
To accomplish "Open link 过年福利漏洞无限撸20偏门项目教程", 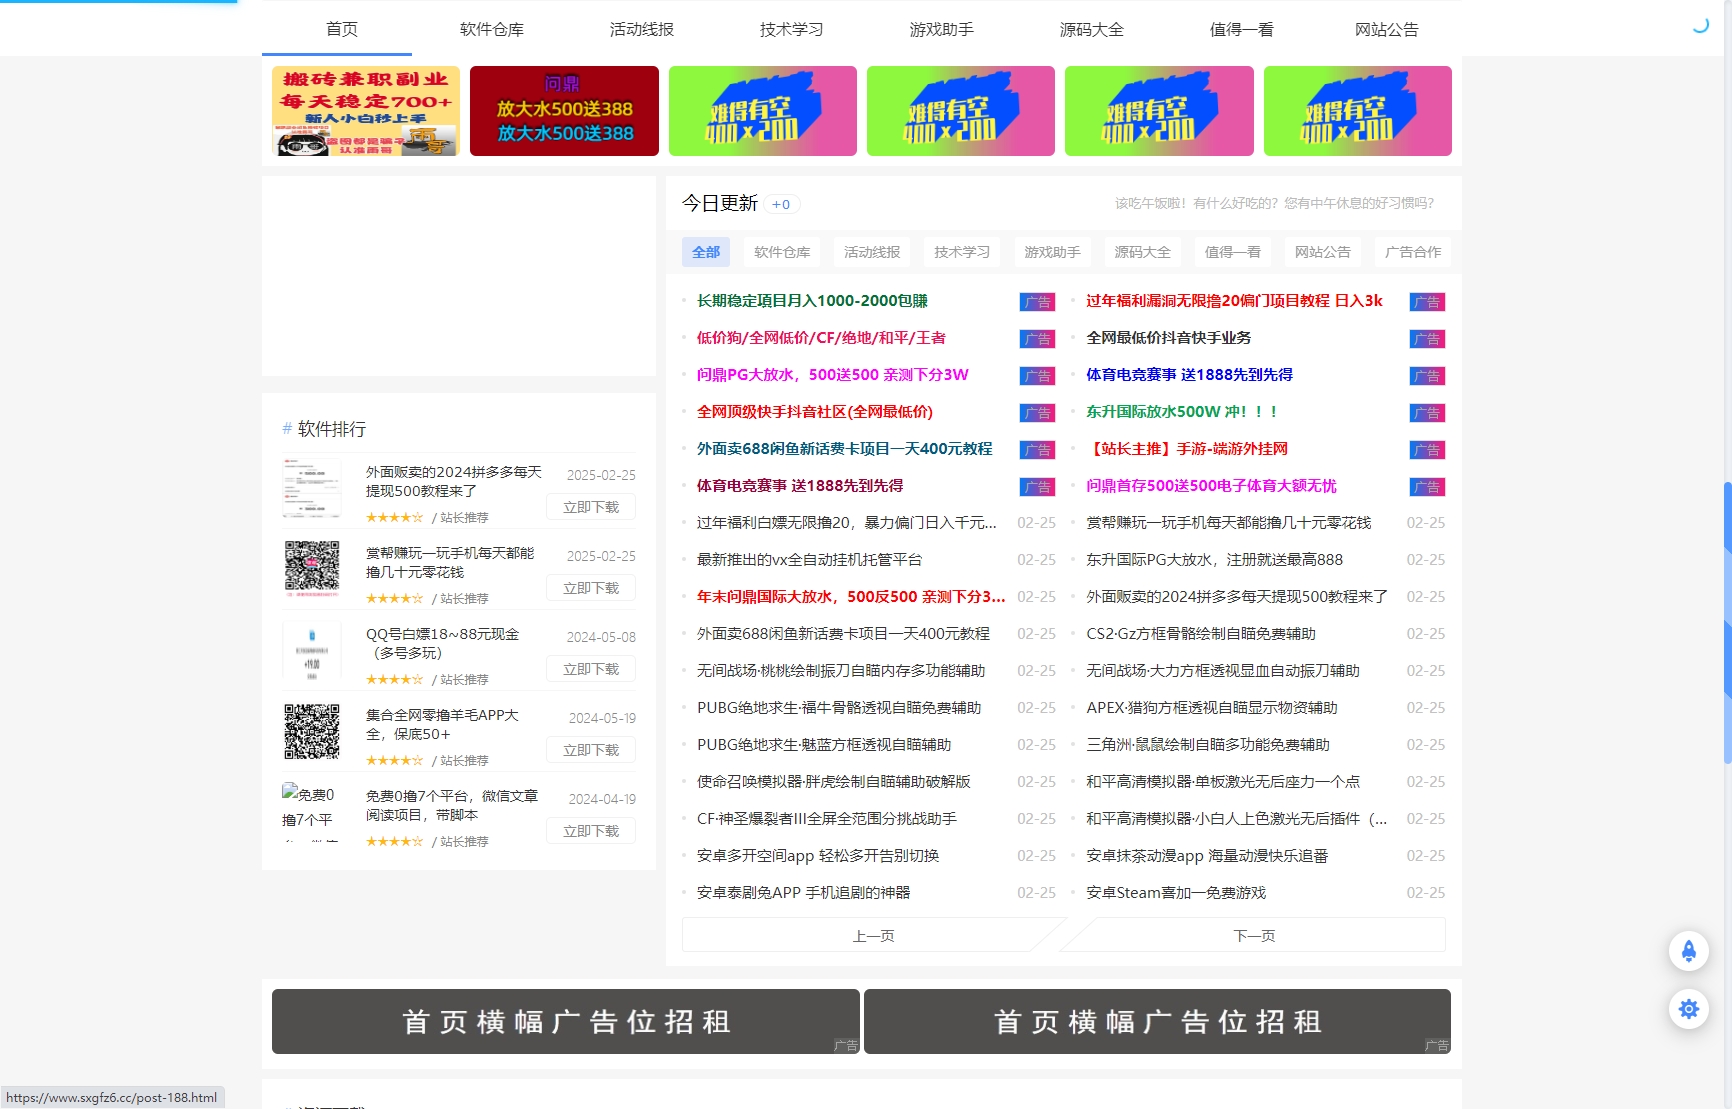I will tap(1234, 301).
